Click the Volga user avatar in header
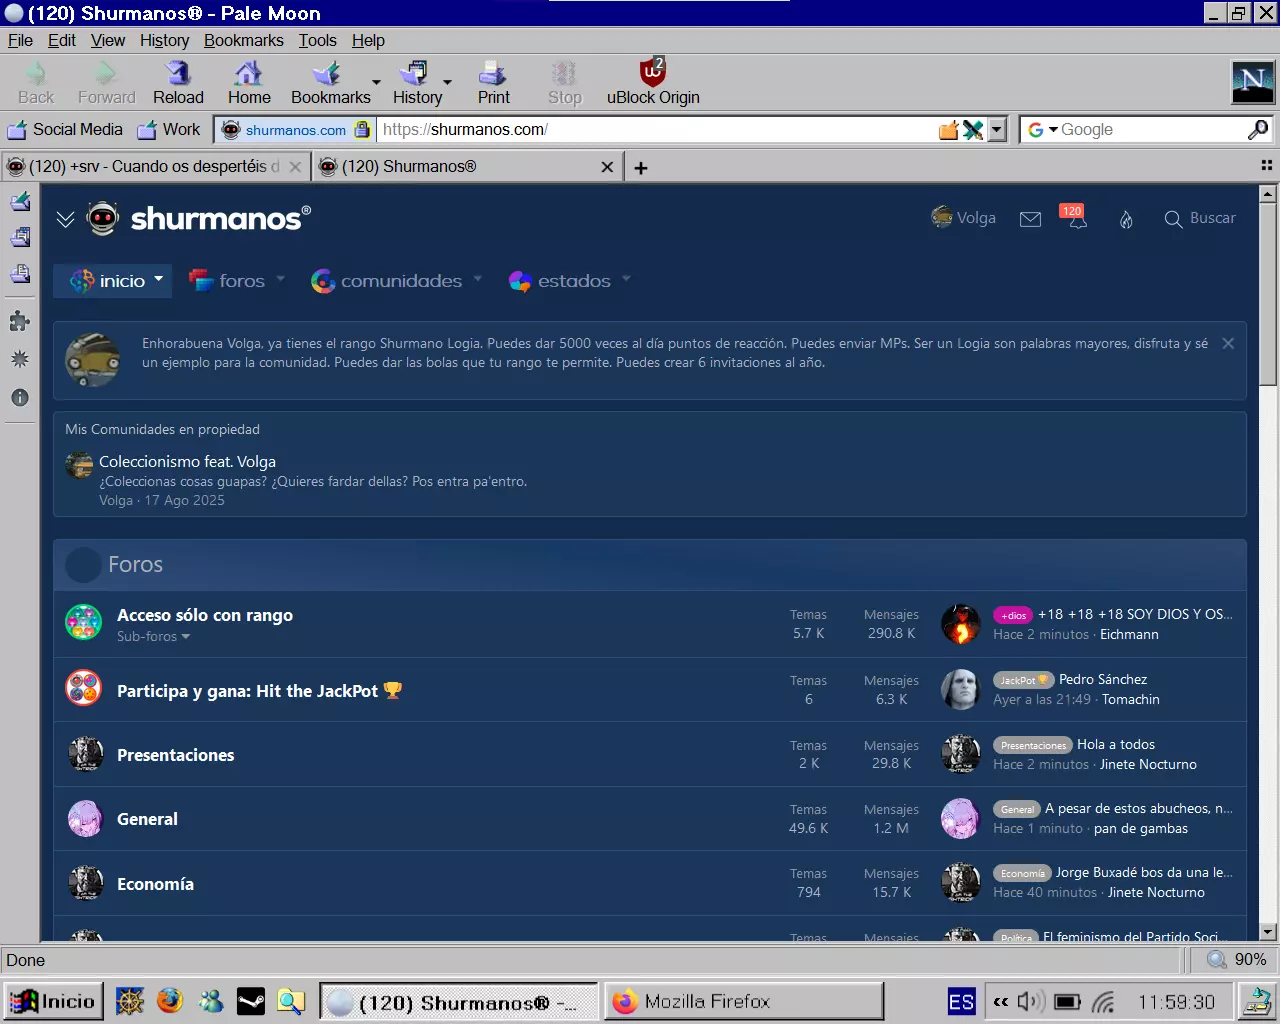1280x1024 pixels. pos(941,217)
